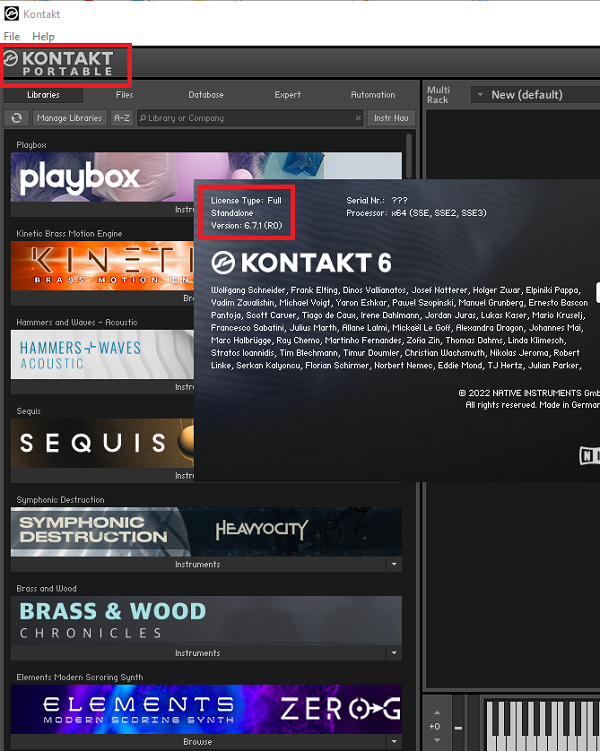The image size is (600, 751).
Task: Click the refresh libraries icon
Action: (x=16, y=118)
